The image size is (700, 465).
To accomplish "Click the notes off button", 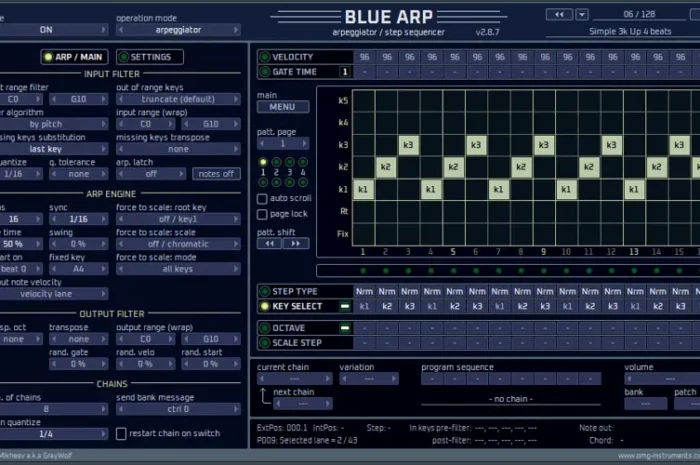I will click(x=216, y=174).
